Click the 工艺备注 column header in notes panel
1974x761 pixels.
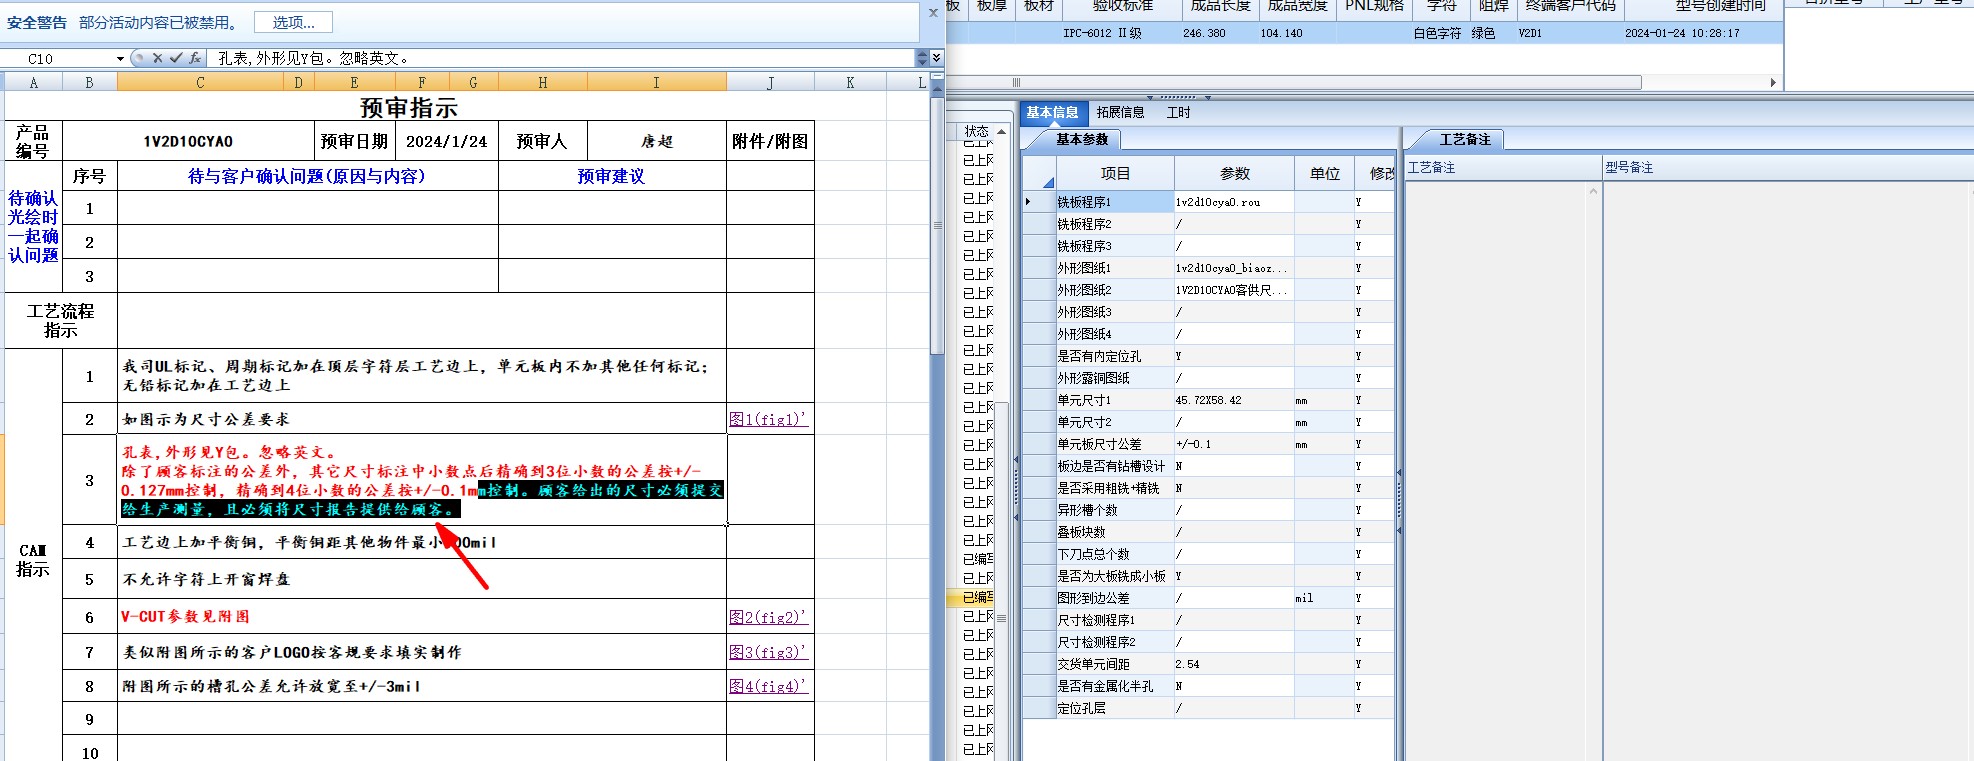point(1503,168)
